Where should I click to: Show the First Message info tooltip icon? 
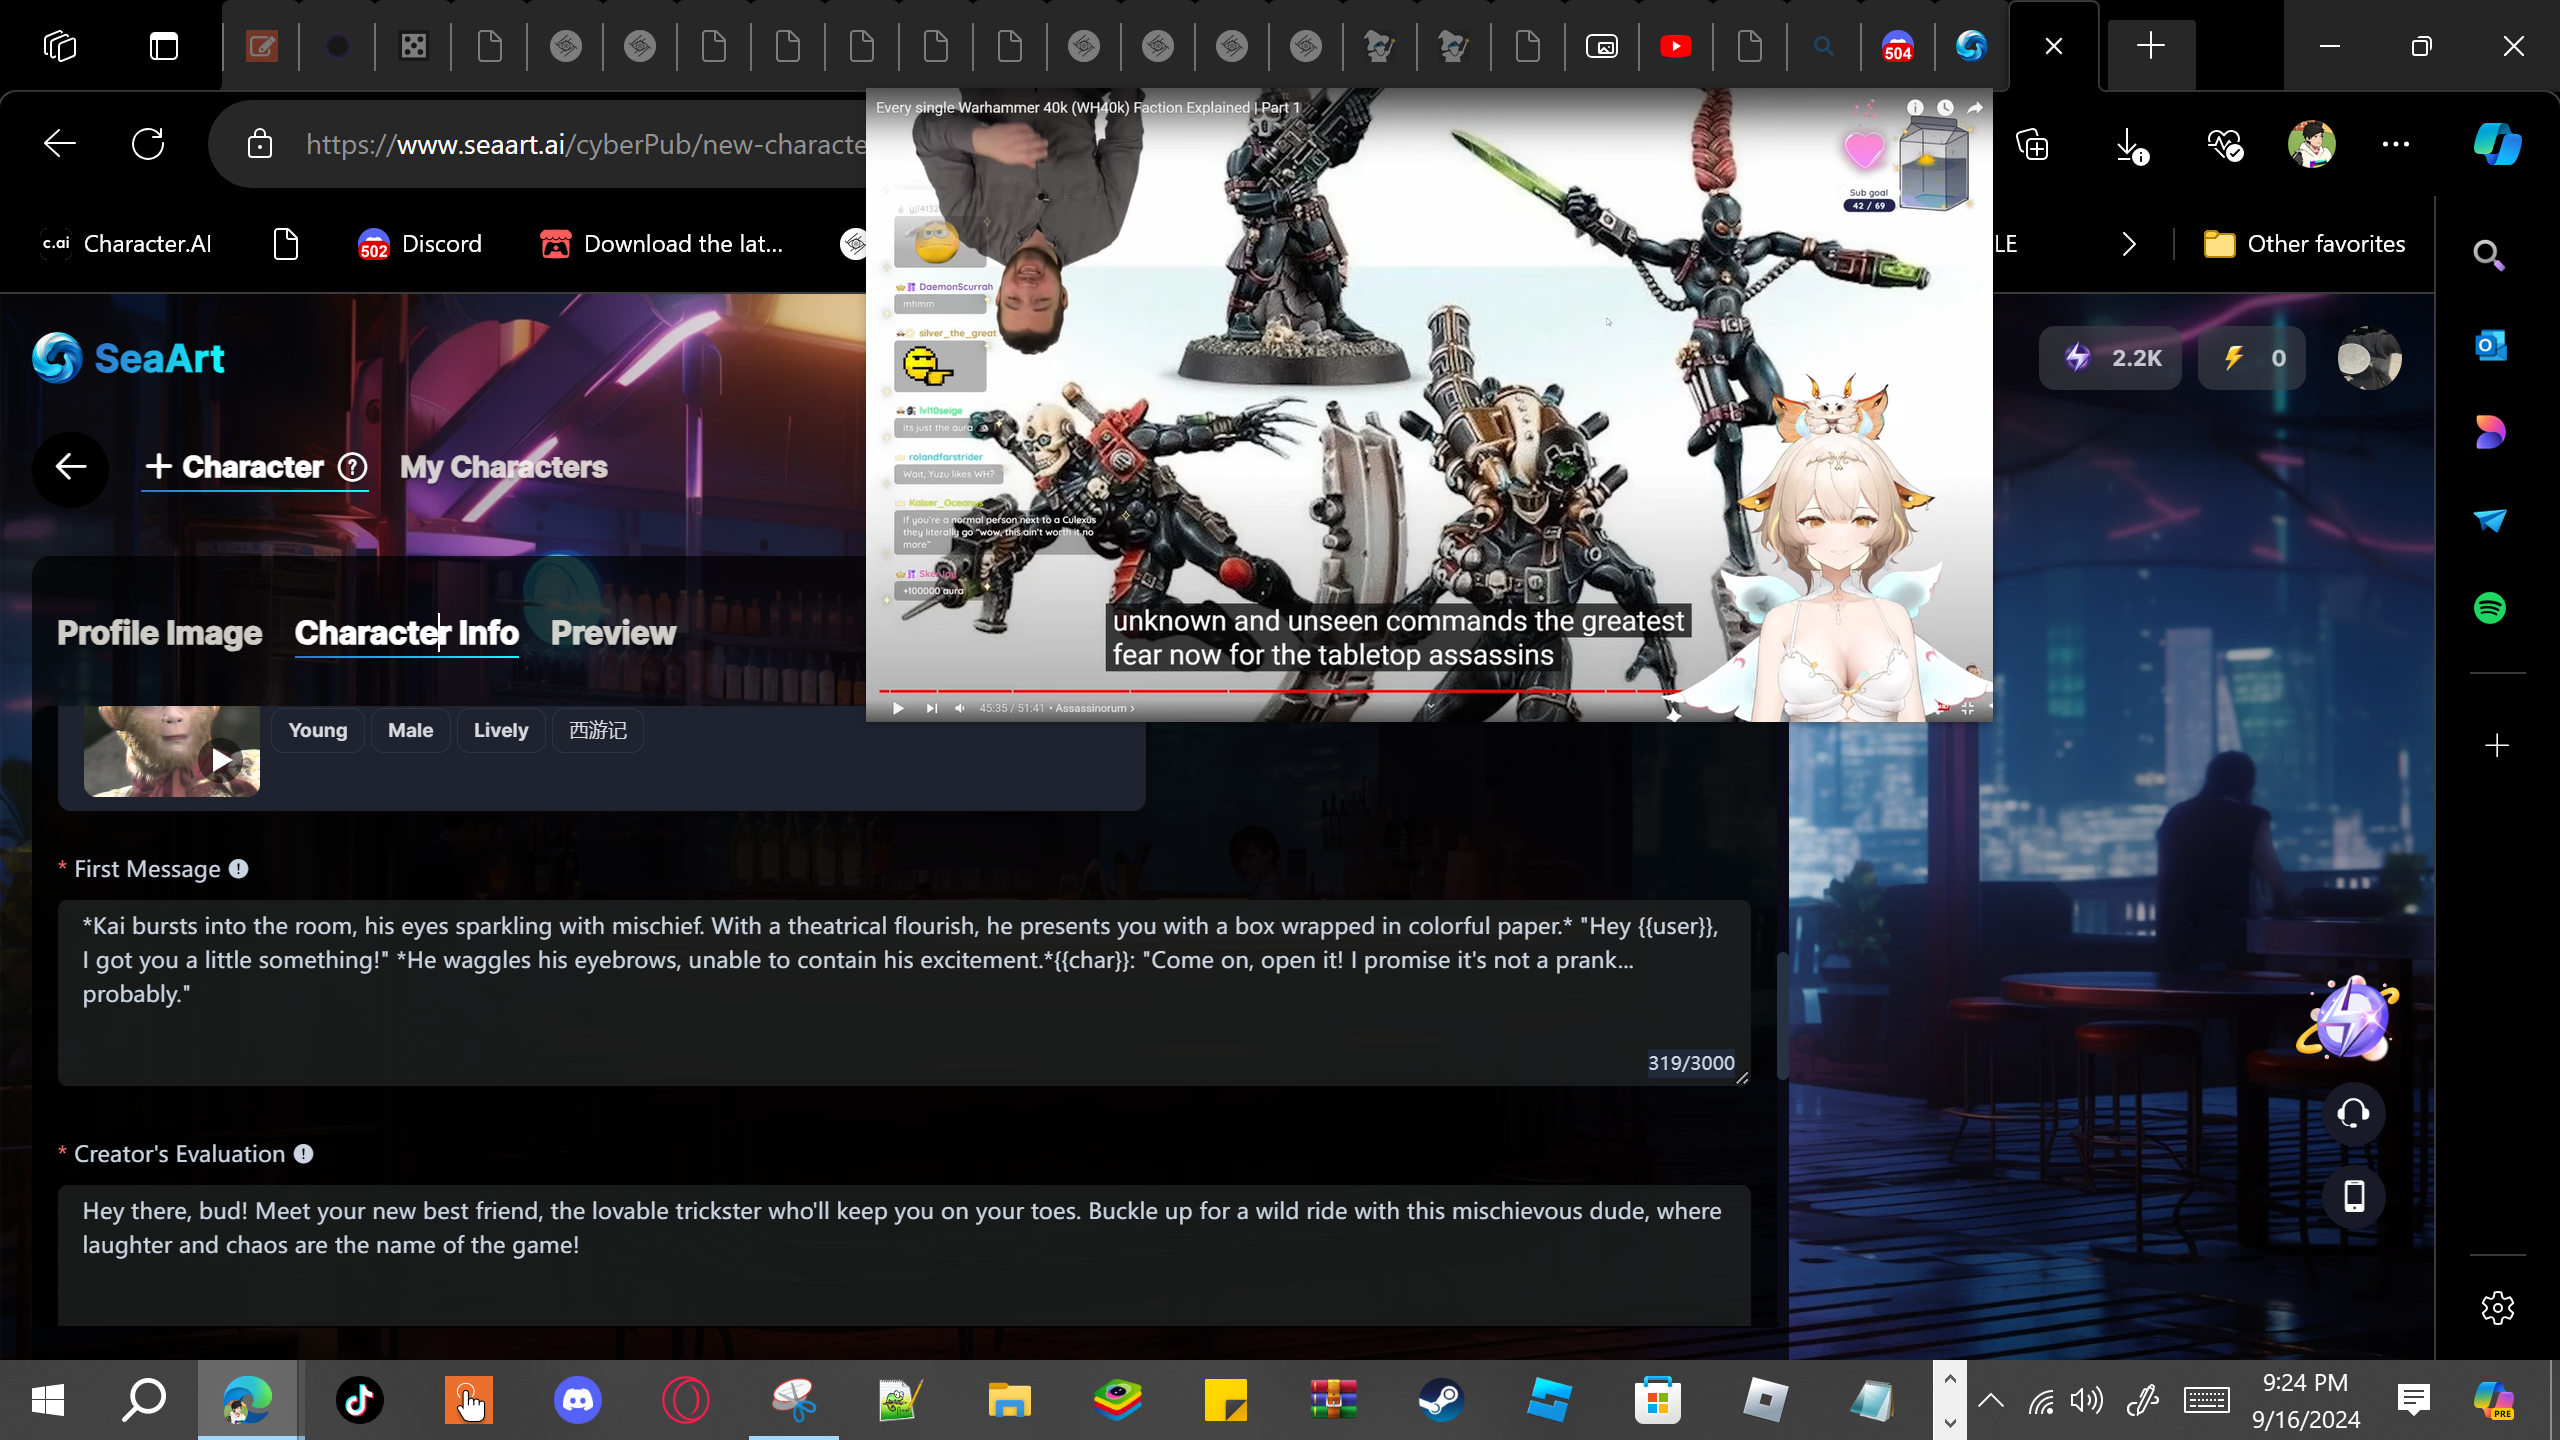(238, 869)
